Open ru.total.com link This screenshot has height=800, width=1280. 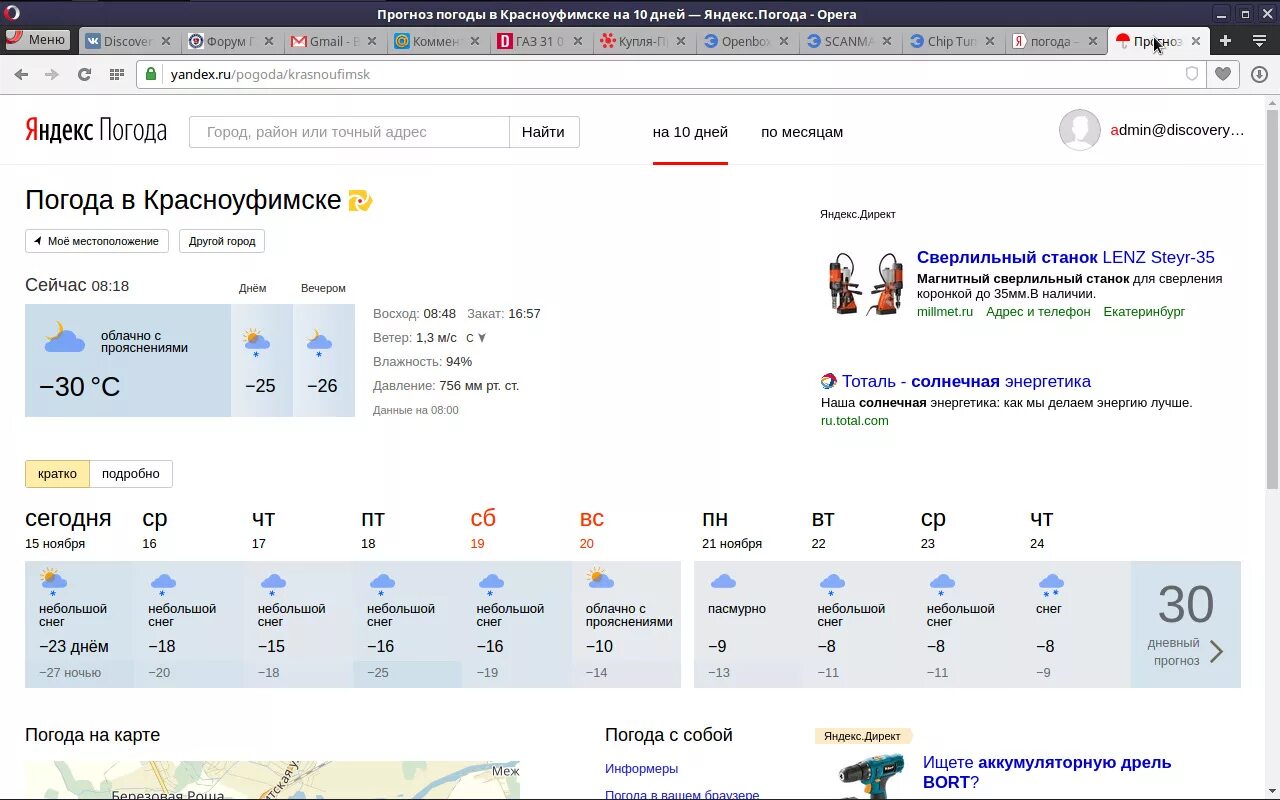pos(855,420)
